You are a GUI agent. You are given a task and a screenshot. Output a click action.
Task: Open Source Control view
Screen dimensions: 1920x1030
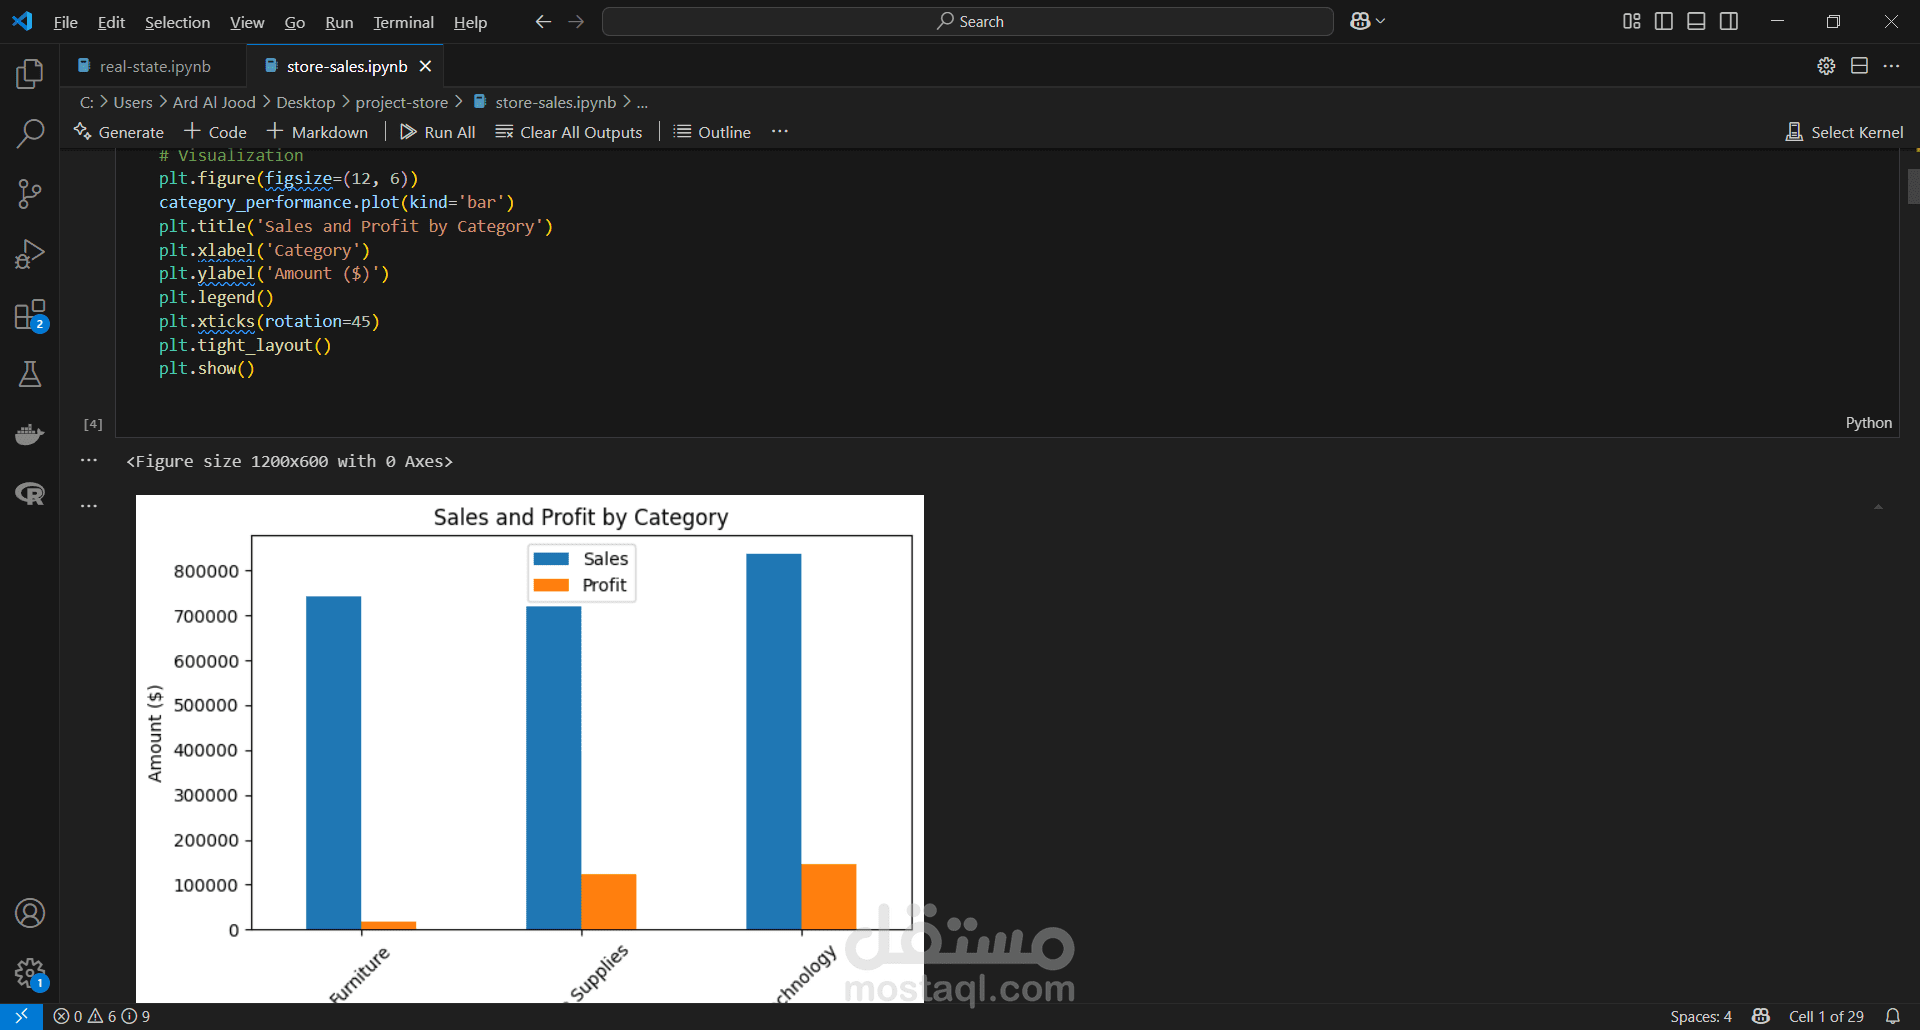pyautogui.click(x=30, y=193)
